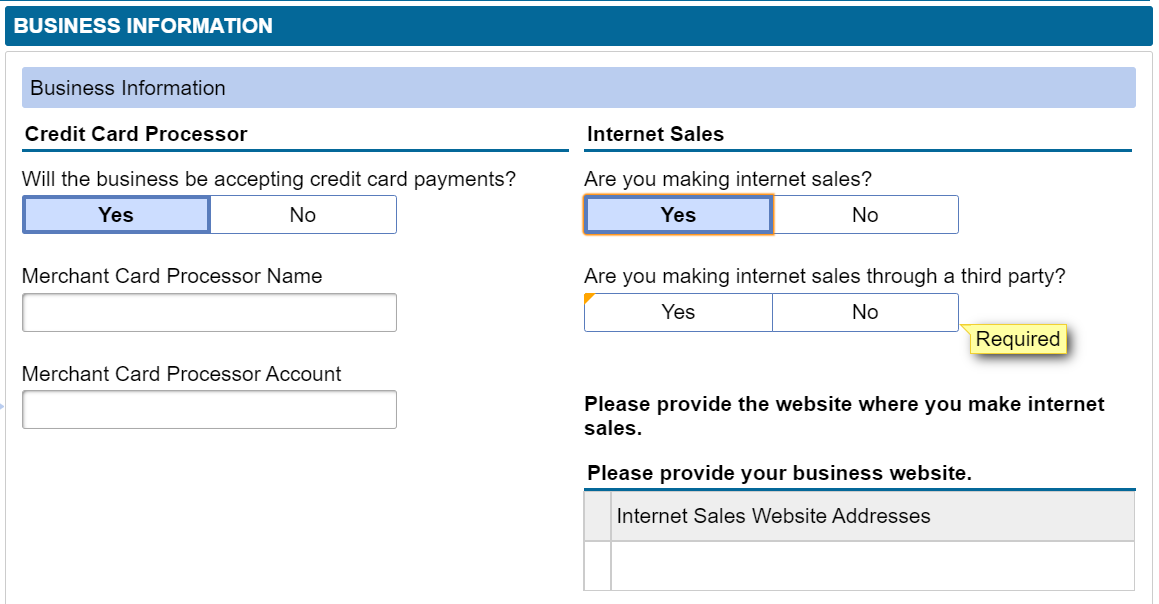Click the yellow Required tooltip
This screenshot has height=604, width=1159.
(1018, 339)
